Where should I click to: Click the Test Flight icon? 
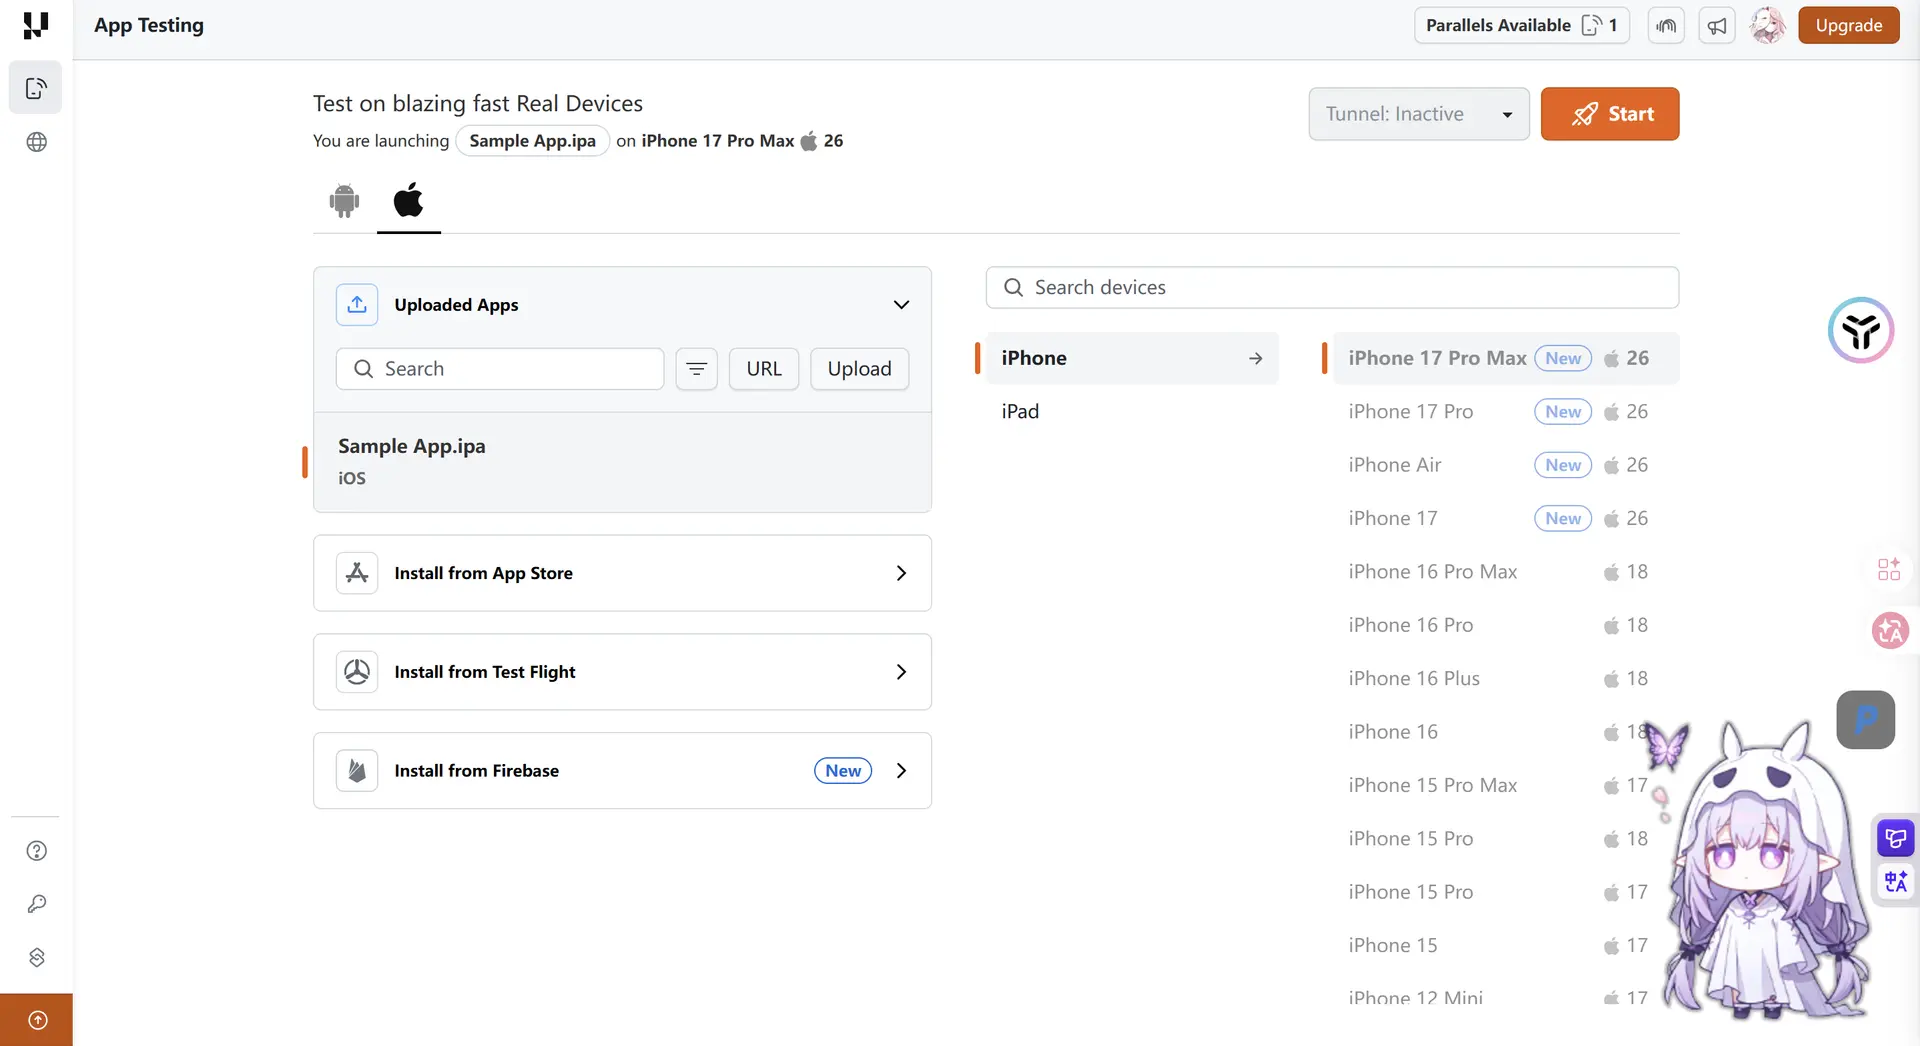pyautogui.click(x=357, y=672)
